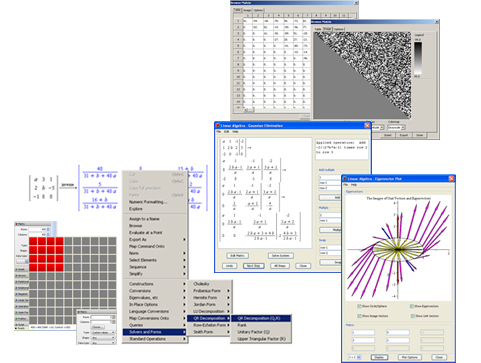Click the first matrix entry input field
This screenshot has width=481, height=363.
pyautogui.click(x=363, y=332)
